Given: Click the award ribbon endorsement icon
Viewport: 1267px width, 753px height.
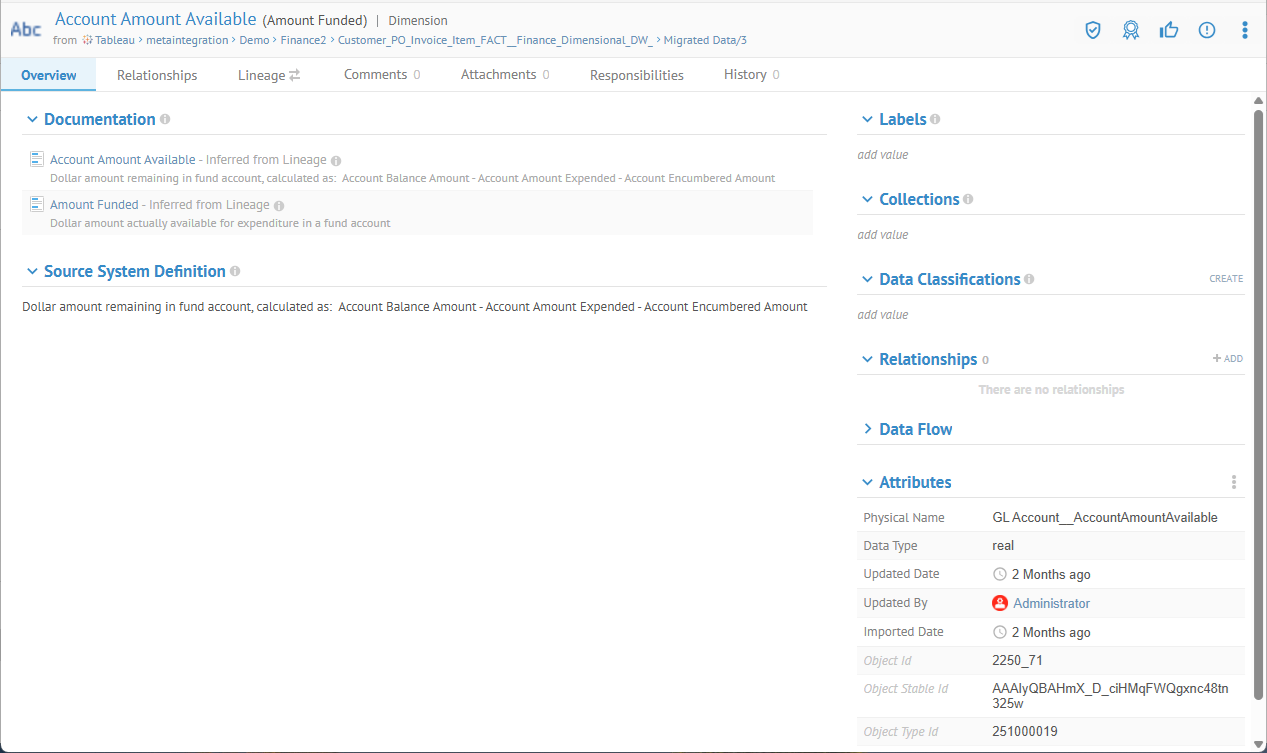Looking at the screenshot, I should pyautogui.click(x=1131, y=30).
